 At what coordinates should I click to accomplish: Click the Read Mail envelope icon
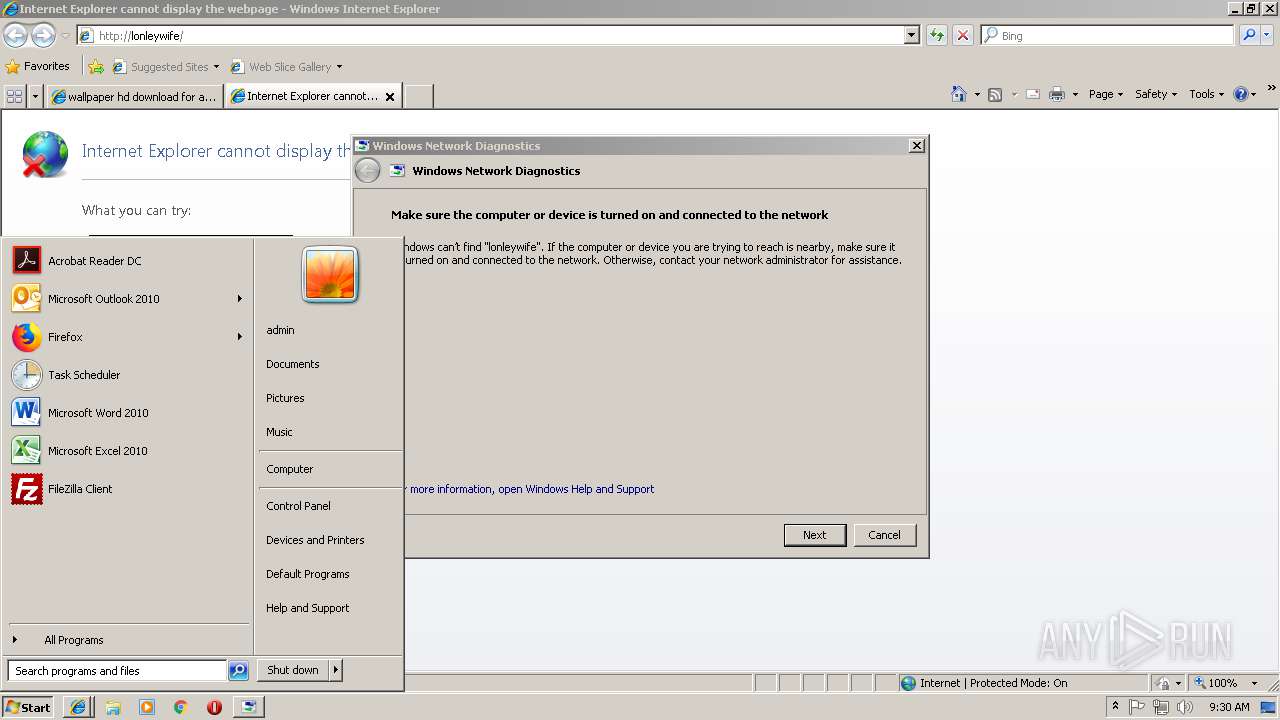pyautogui.click(x=1033, y=94)
